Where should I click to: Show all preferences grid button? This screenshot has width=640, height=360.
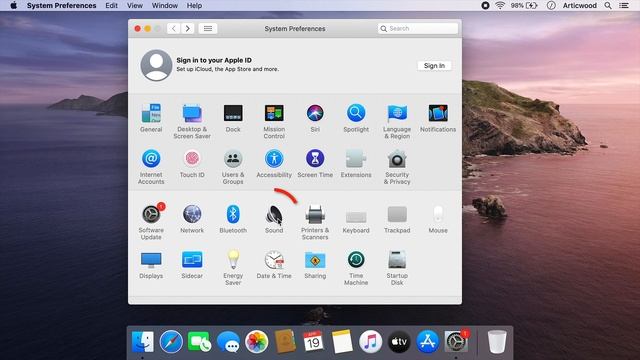click(x=208, y=29)
